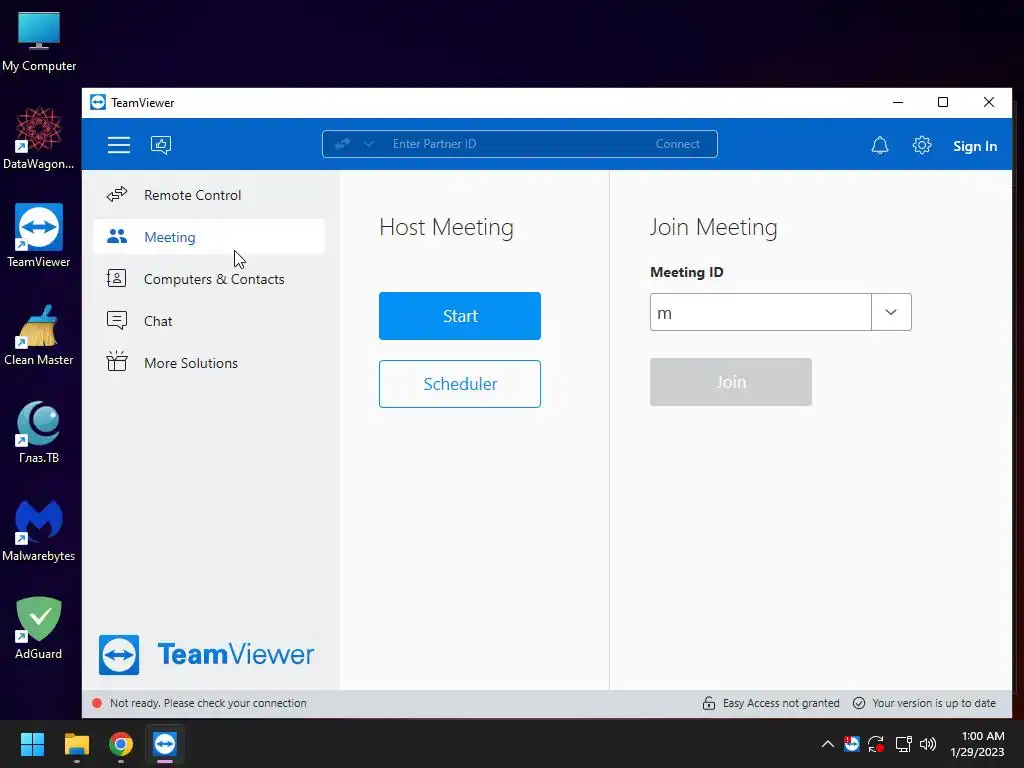Select the AdGuard desktop shortcut

[x=39, y=628]
